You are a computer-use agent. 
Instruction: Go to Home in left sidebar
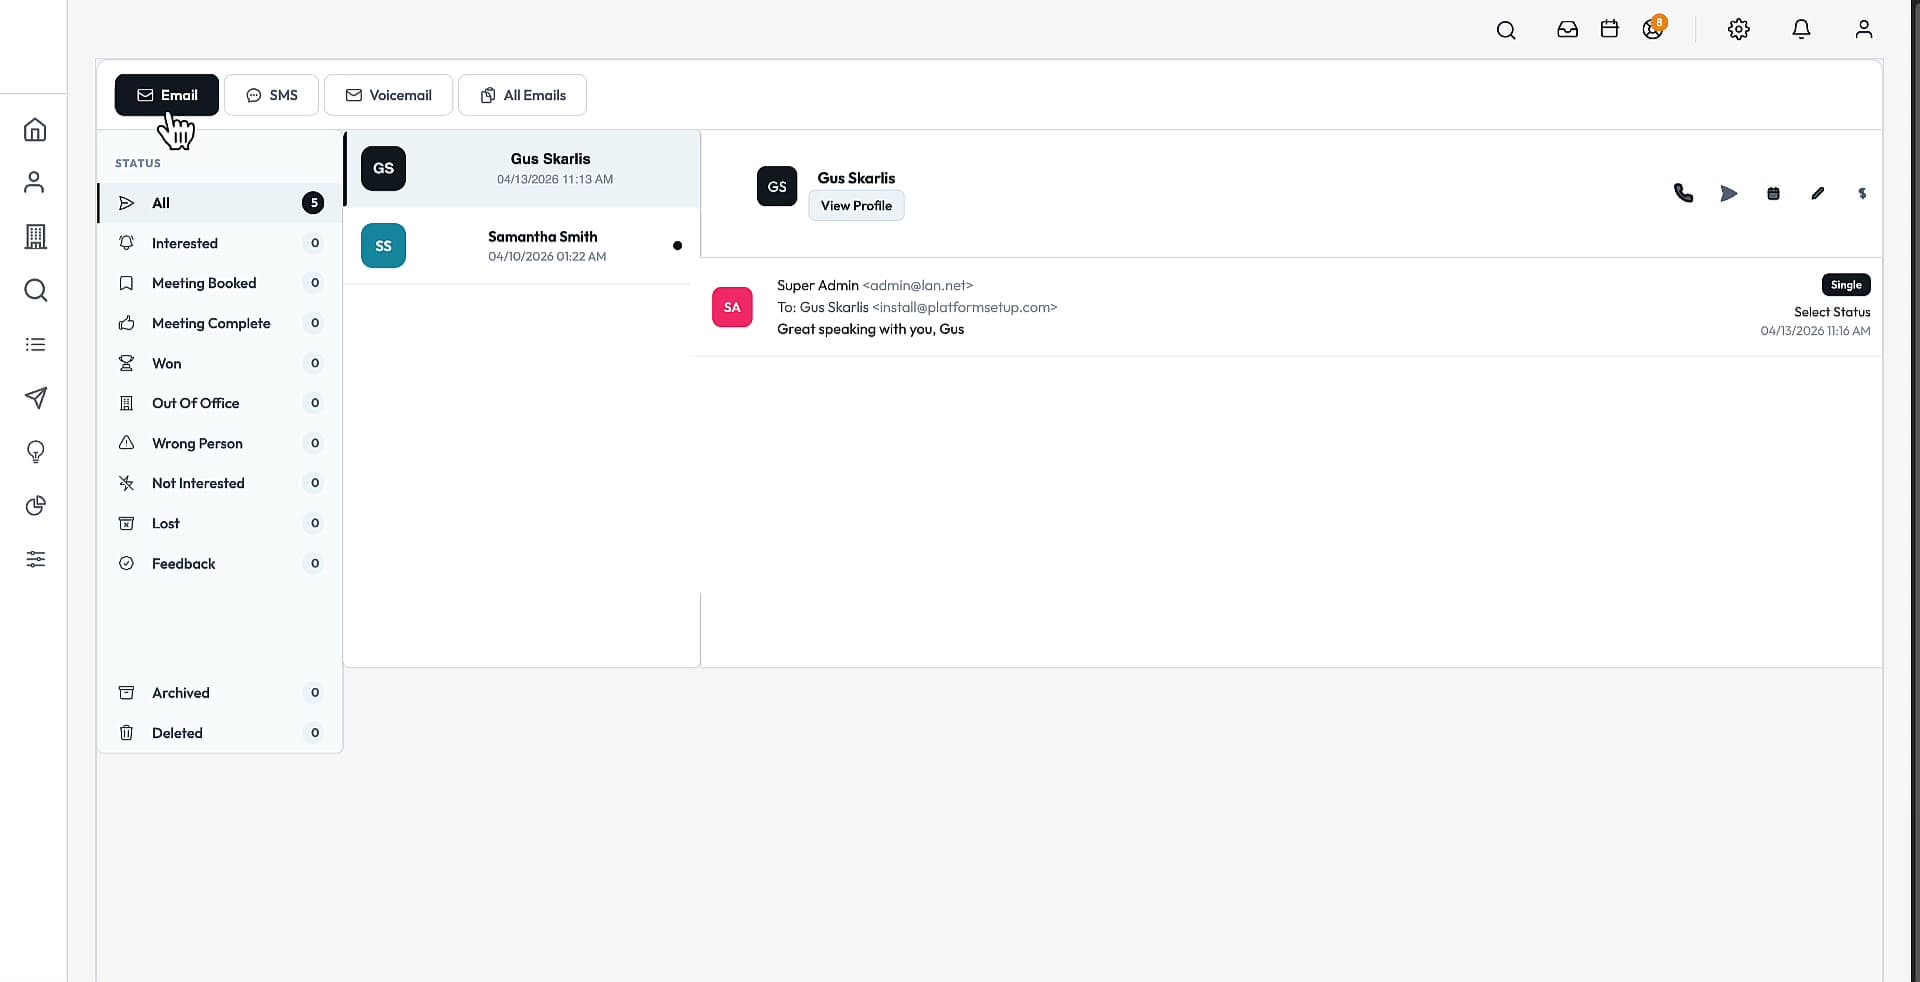click(x=35, y=130)
